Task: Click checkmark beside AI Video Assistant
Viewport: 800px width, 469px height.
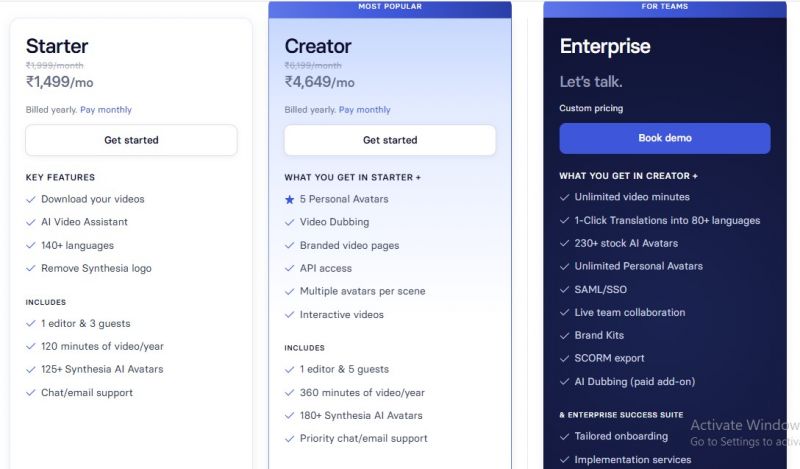Action: [31, 223]
